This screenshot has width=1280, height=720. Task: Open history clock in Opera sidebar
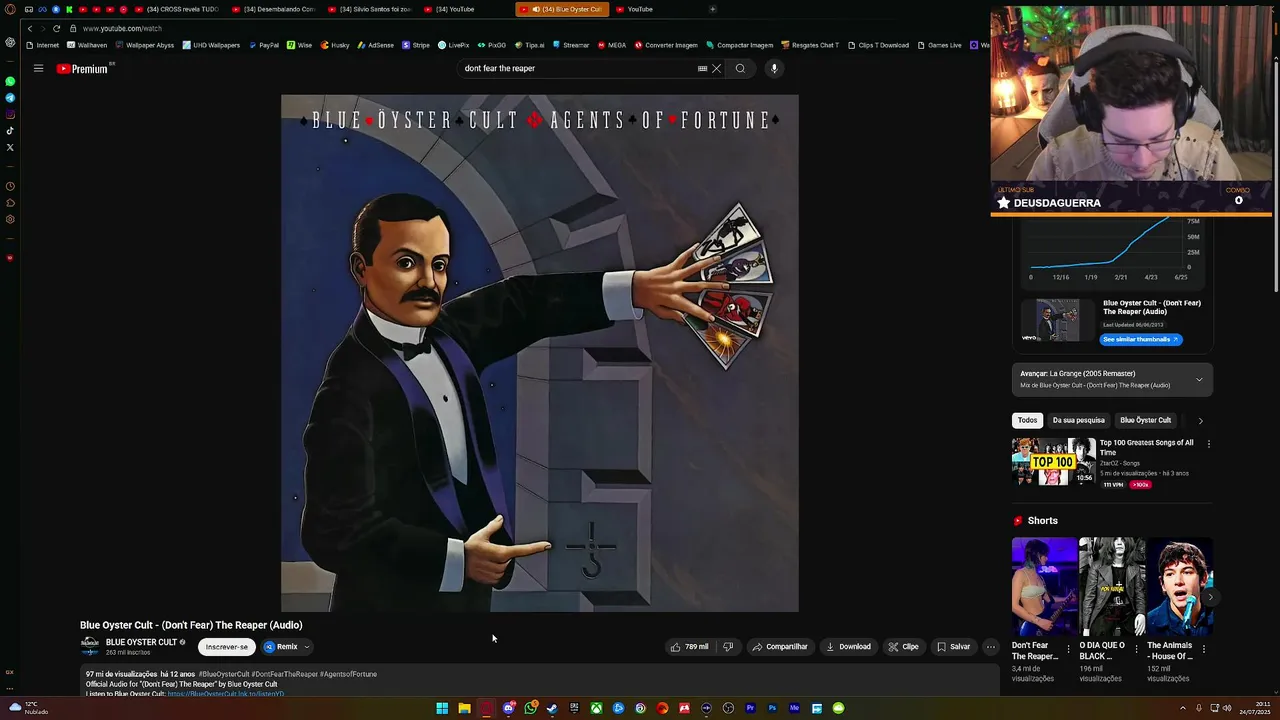[x=10, y=186]
